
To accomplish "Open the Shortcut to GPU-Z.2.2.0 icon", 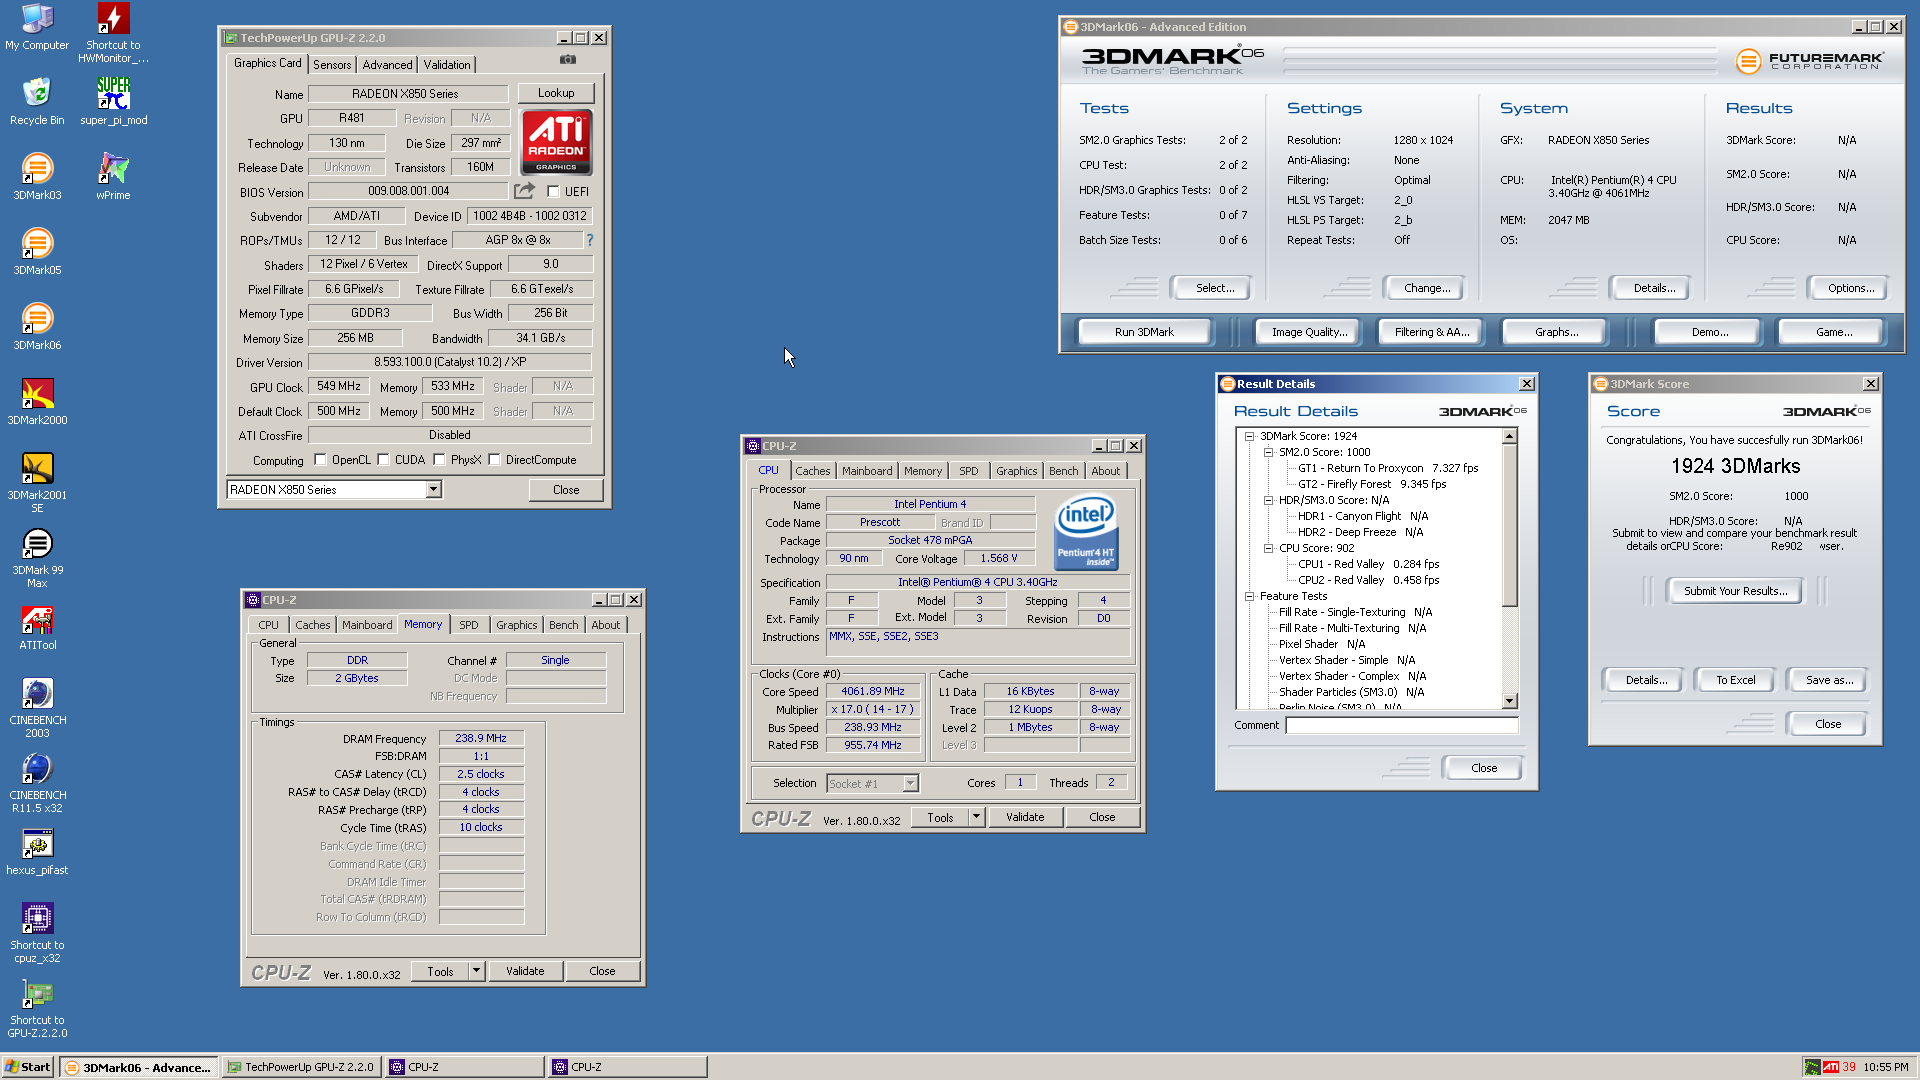I will tap(37, 1007).
